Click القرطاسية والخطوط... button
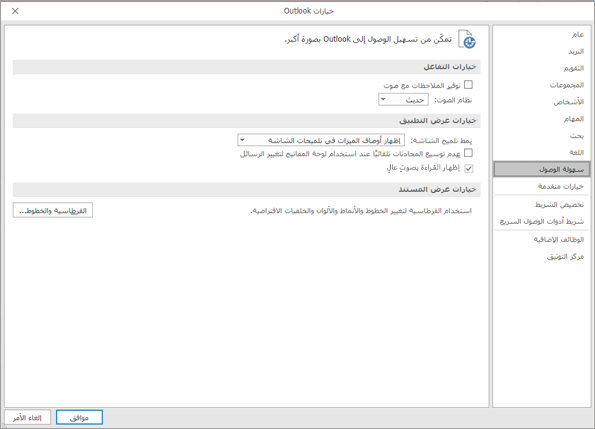The image size is (595, 429). pos(53,210)
